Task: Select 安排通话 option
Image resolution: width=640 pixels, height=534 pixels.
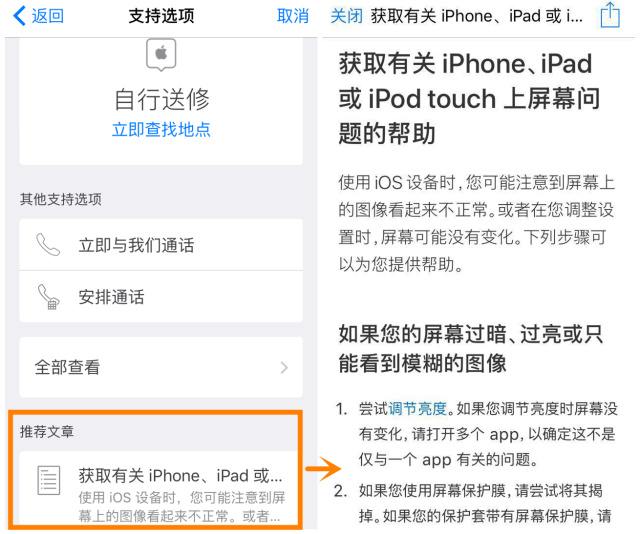Action: [x=161, y=297]
